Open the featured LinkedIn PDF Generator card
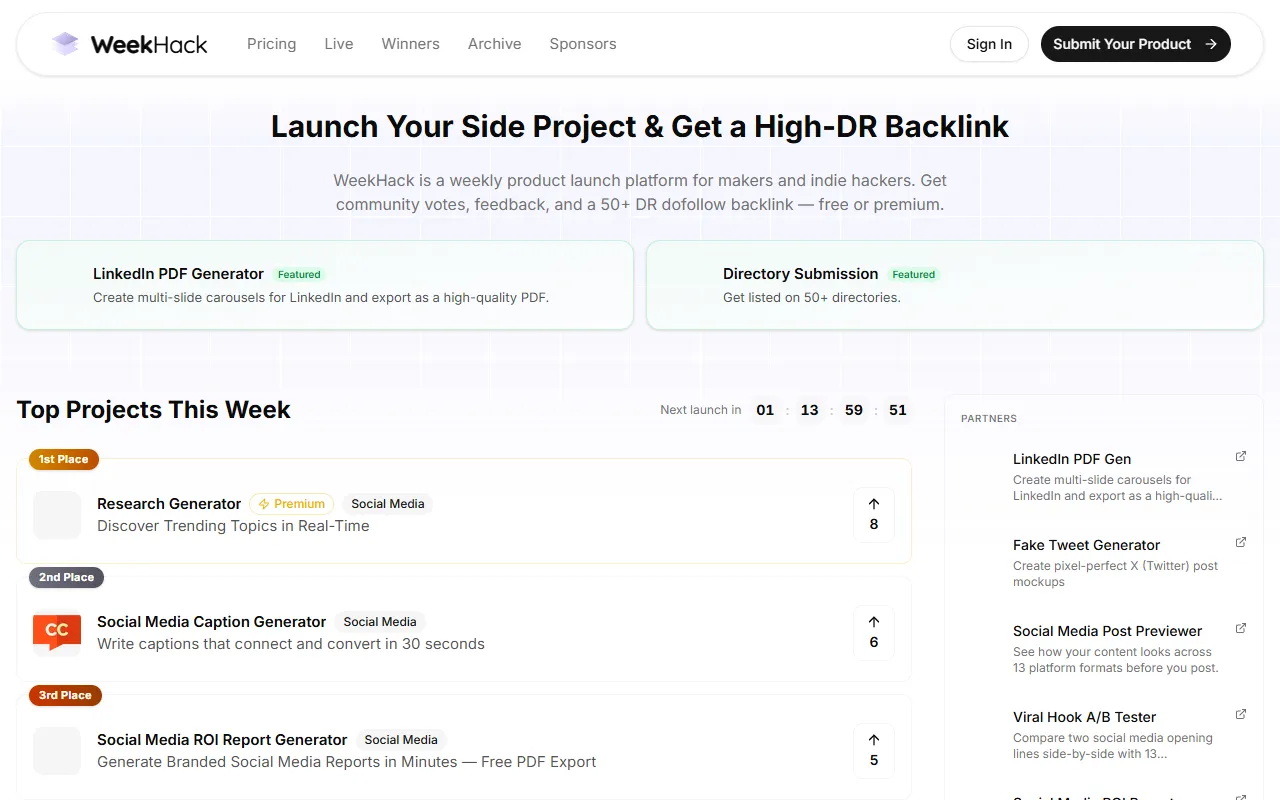 (x=324, y=285)
